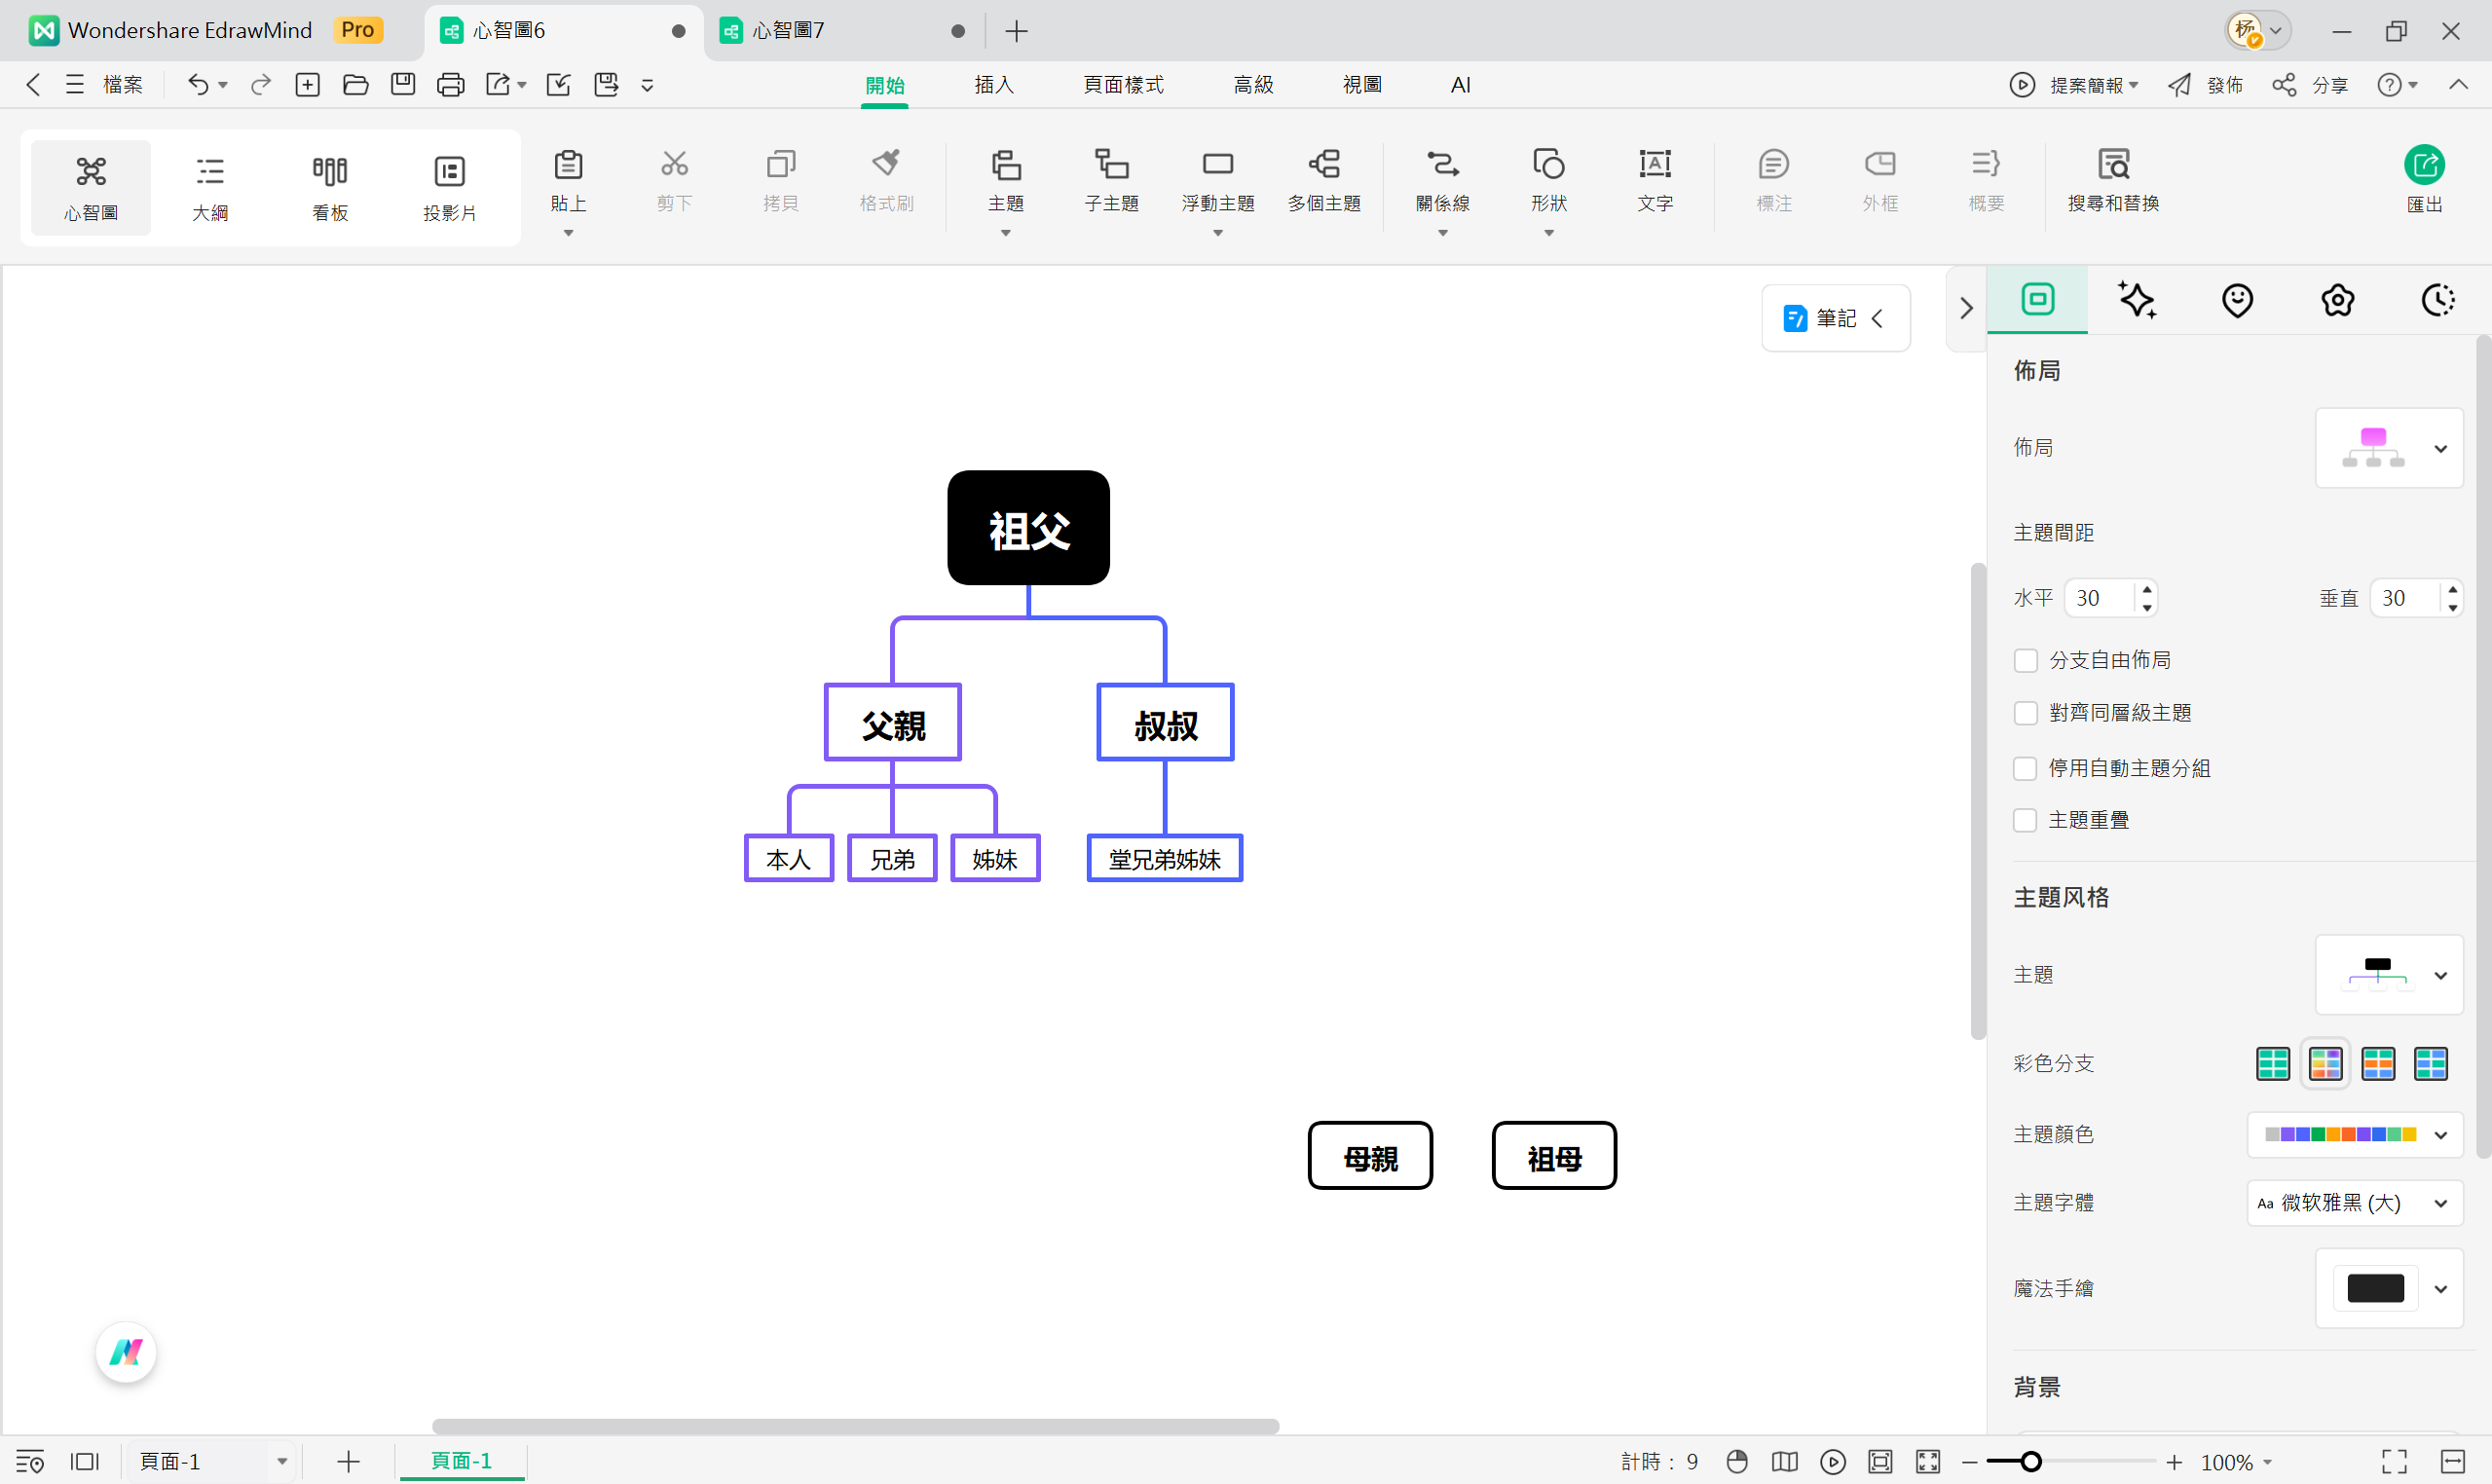Click the 發佈 publish button
The width and height of the screenshot is (2492, 1484).
(x=2206, y=85)
